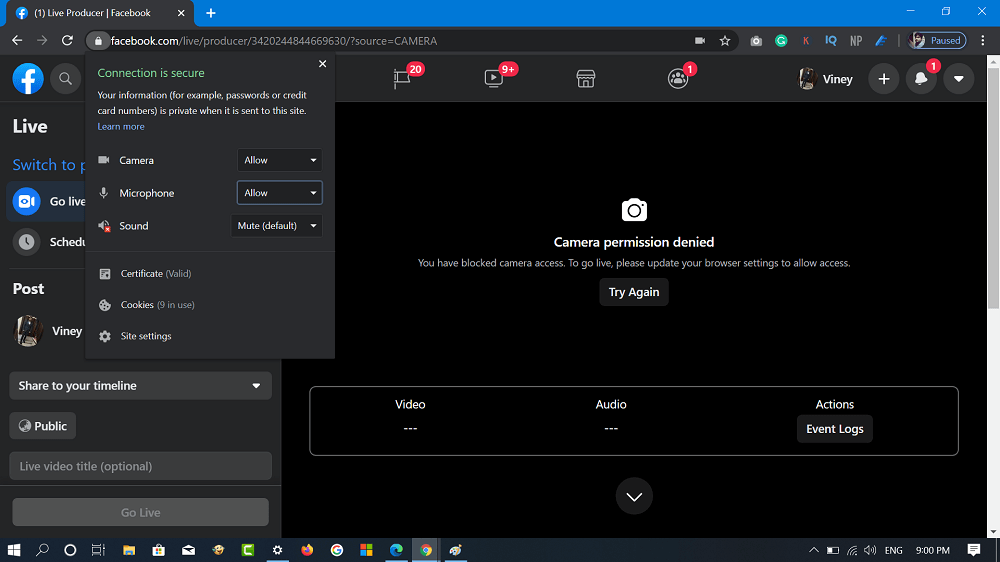Open notifications bell icon
Screen dimensions: 1000x562
tap(921, 78)
